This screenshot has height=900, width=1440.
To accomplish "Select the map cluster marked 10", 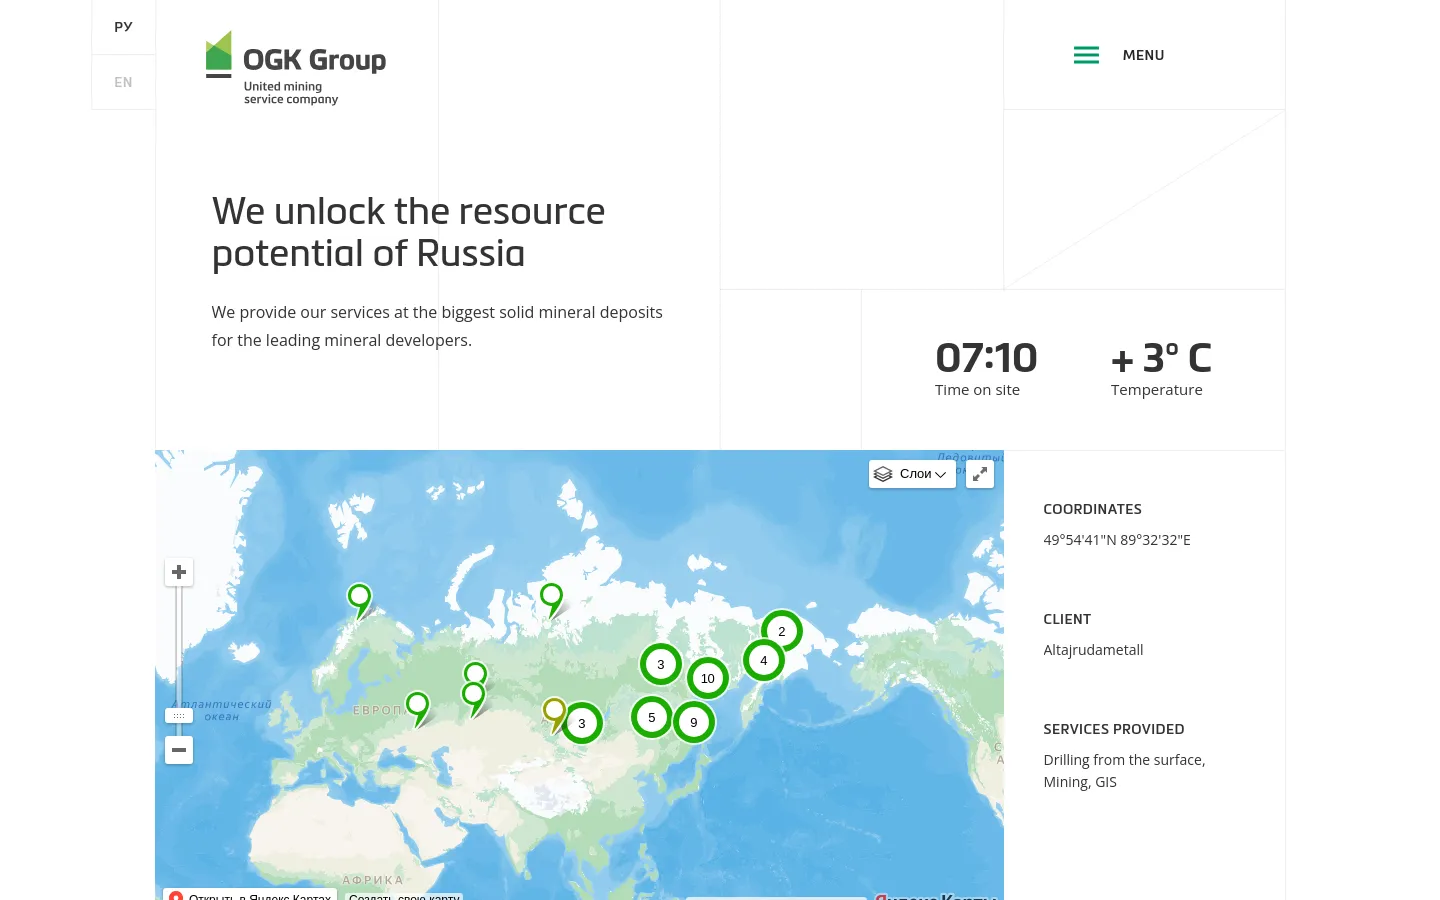I will pos(708,679).
